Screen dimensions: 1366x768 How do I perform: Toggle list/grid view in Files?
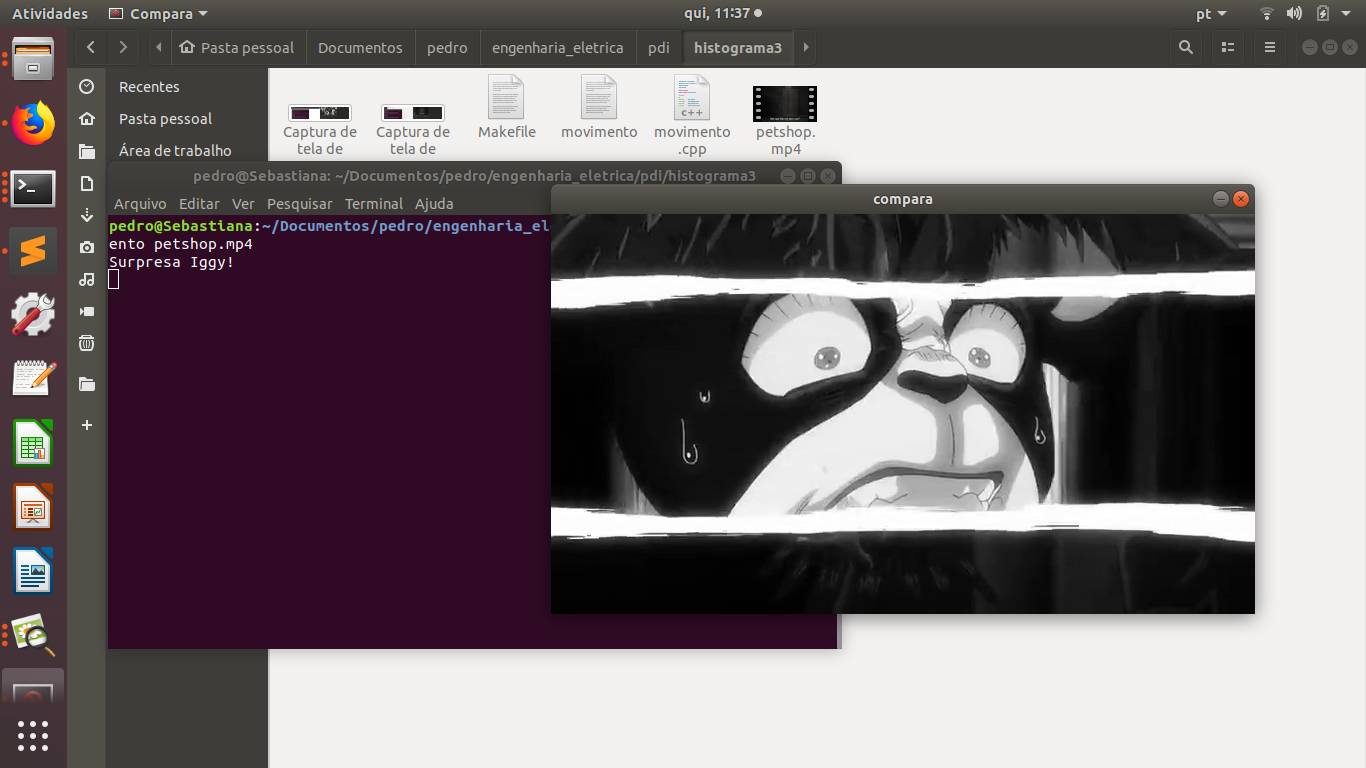(x=1228, y=47)
